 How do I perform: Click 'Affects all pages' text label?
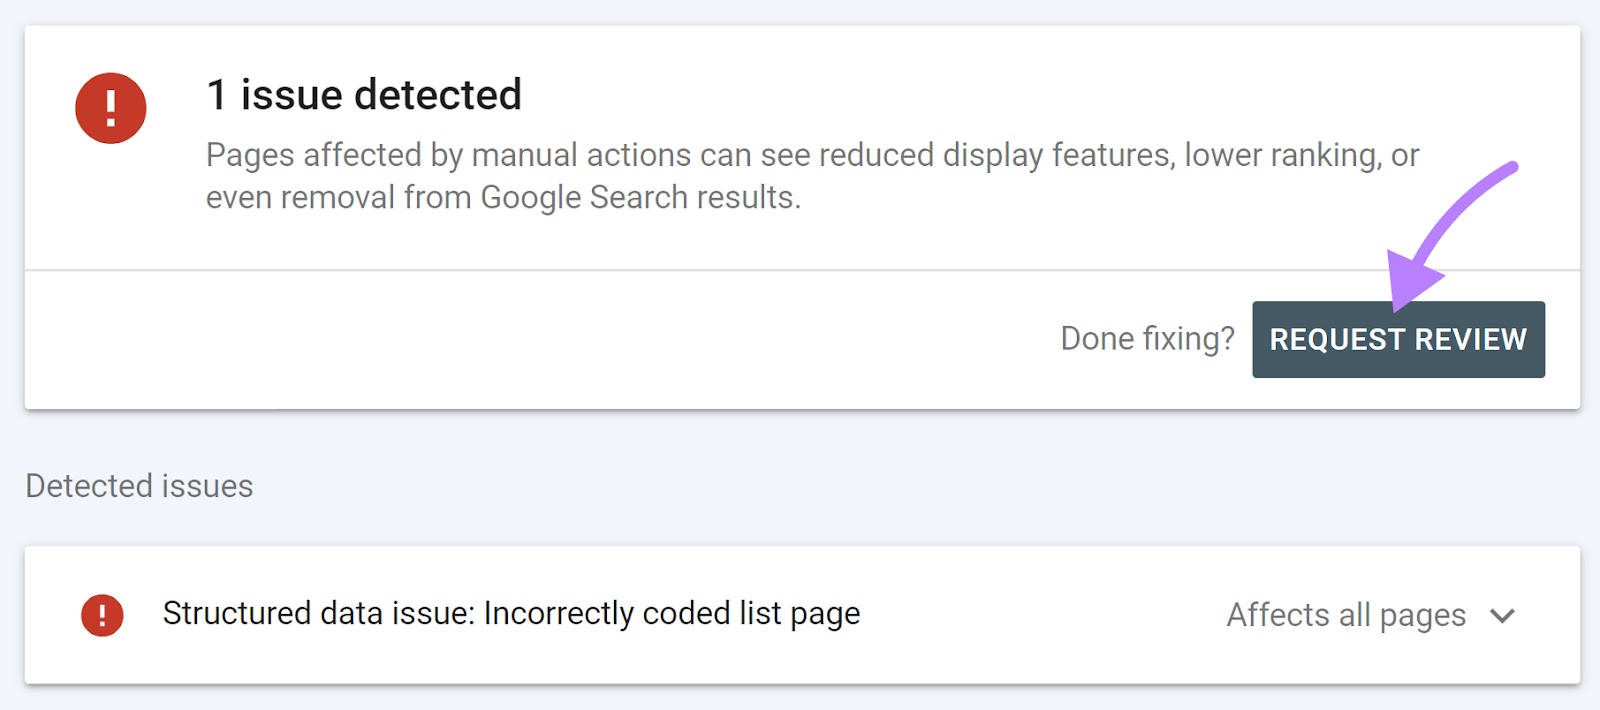click(x=1343, y=615)
